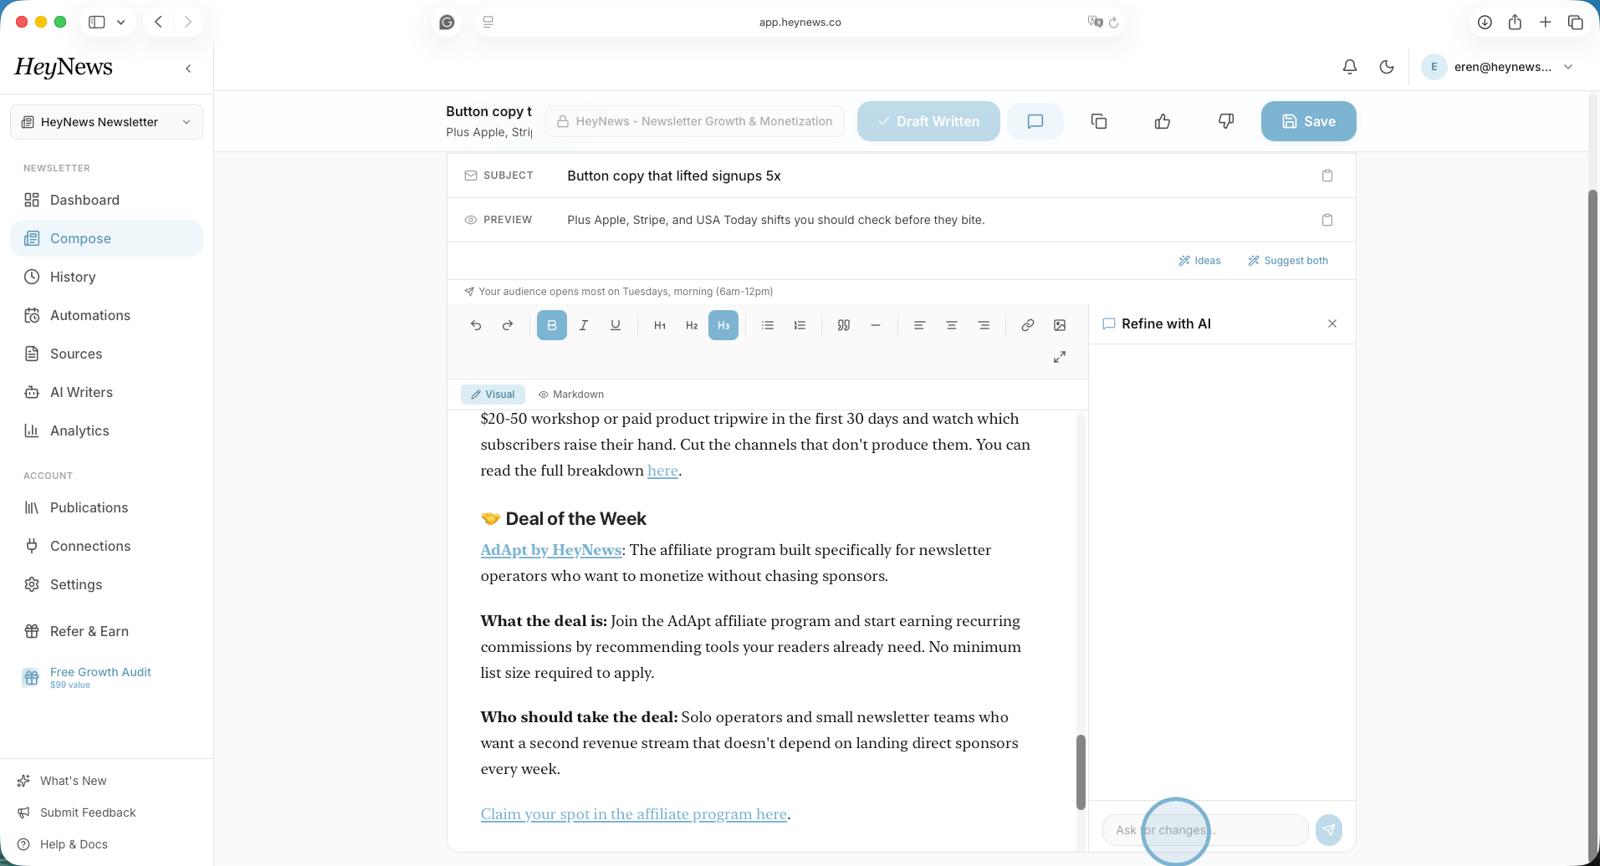
Task: Open newsletter History
Action: click(107, 277)
